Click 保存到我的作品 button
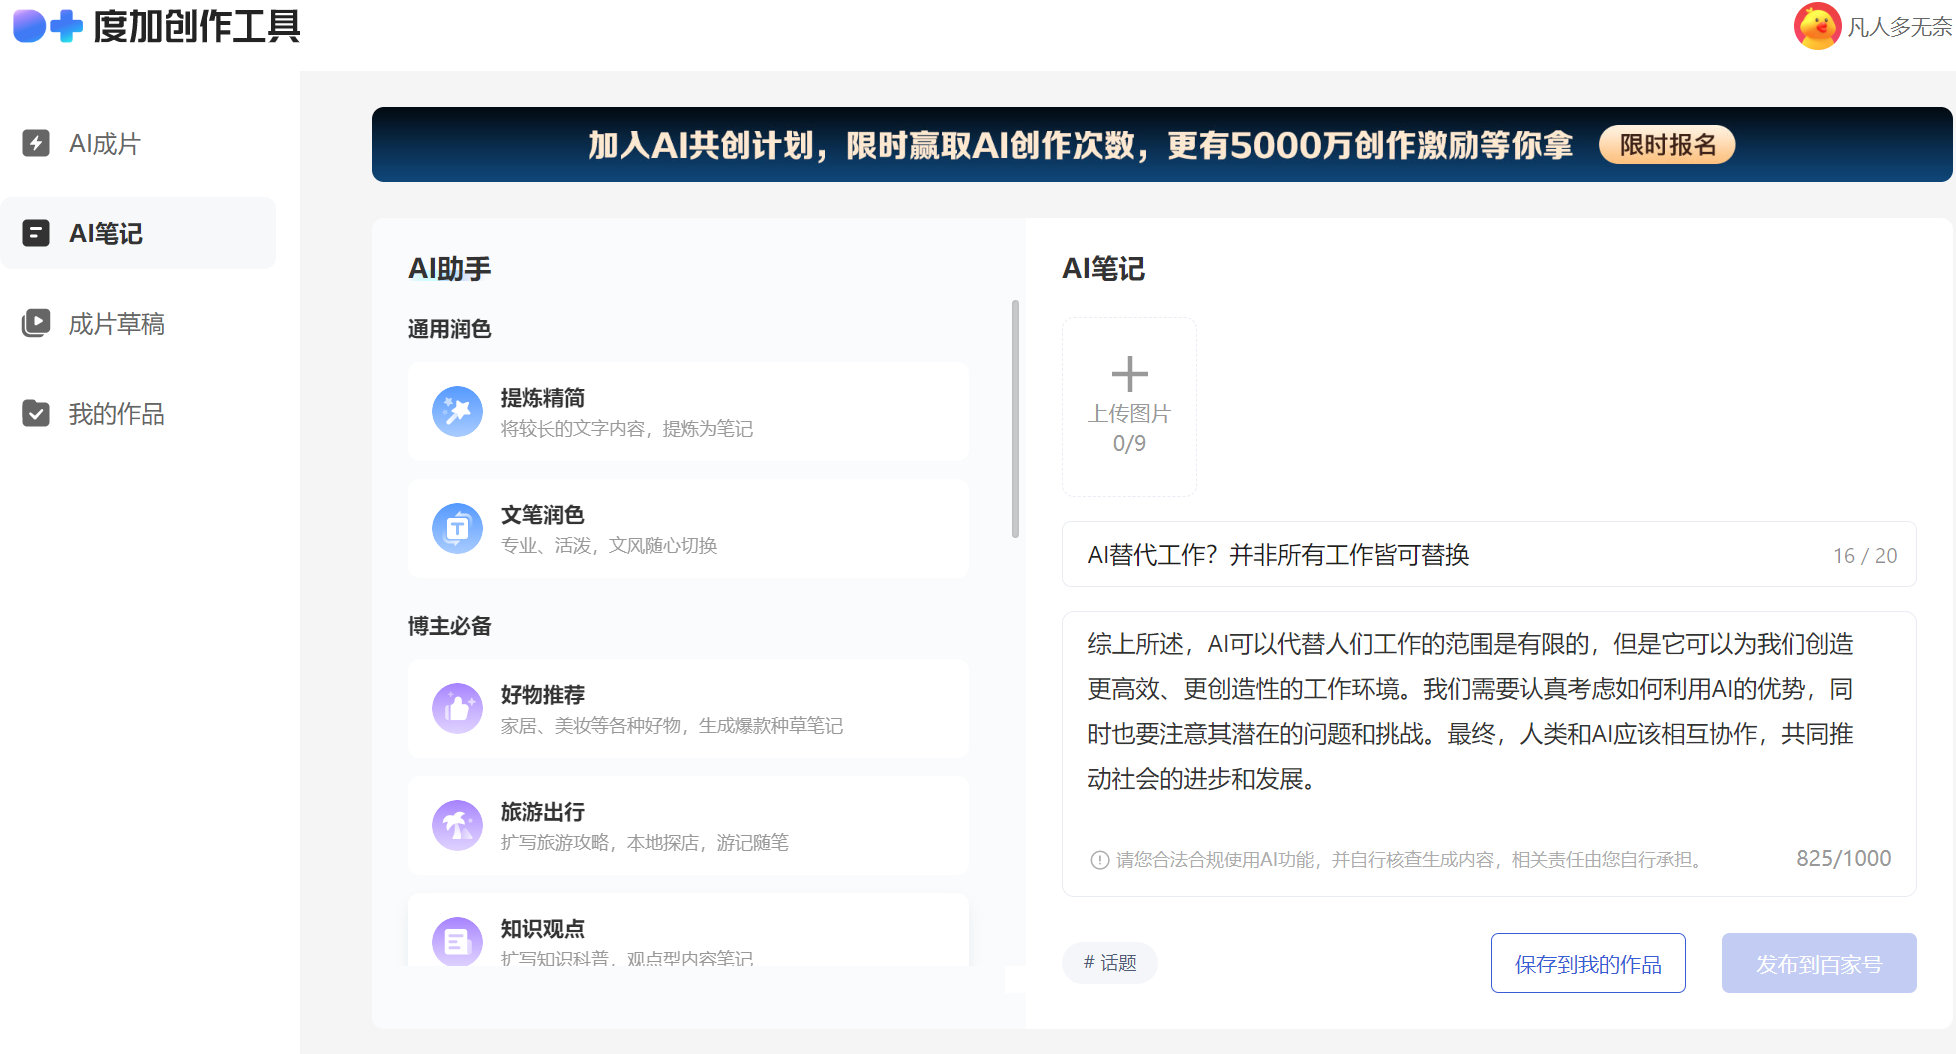 click(1587, 963)
